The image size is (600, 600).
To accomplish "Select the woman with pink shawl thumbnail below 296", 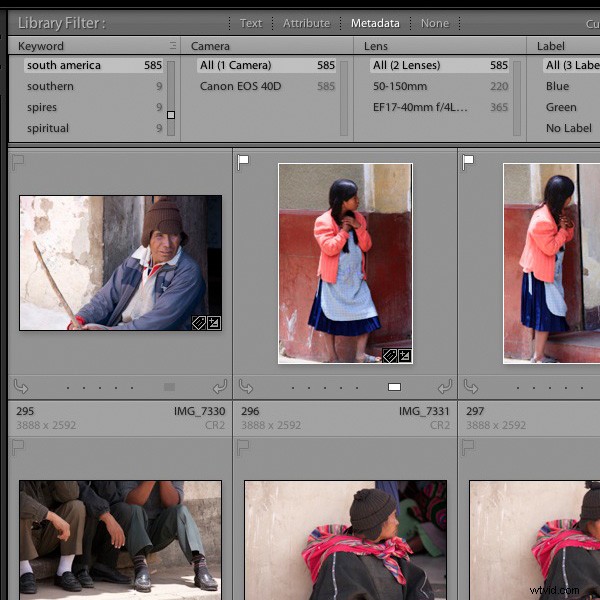I will 346,540.
